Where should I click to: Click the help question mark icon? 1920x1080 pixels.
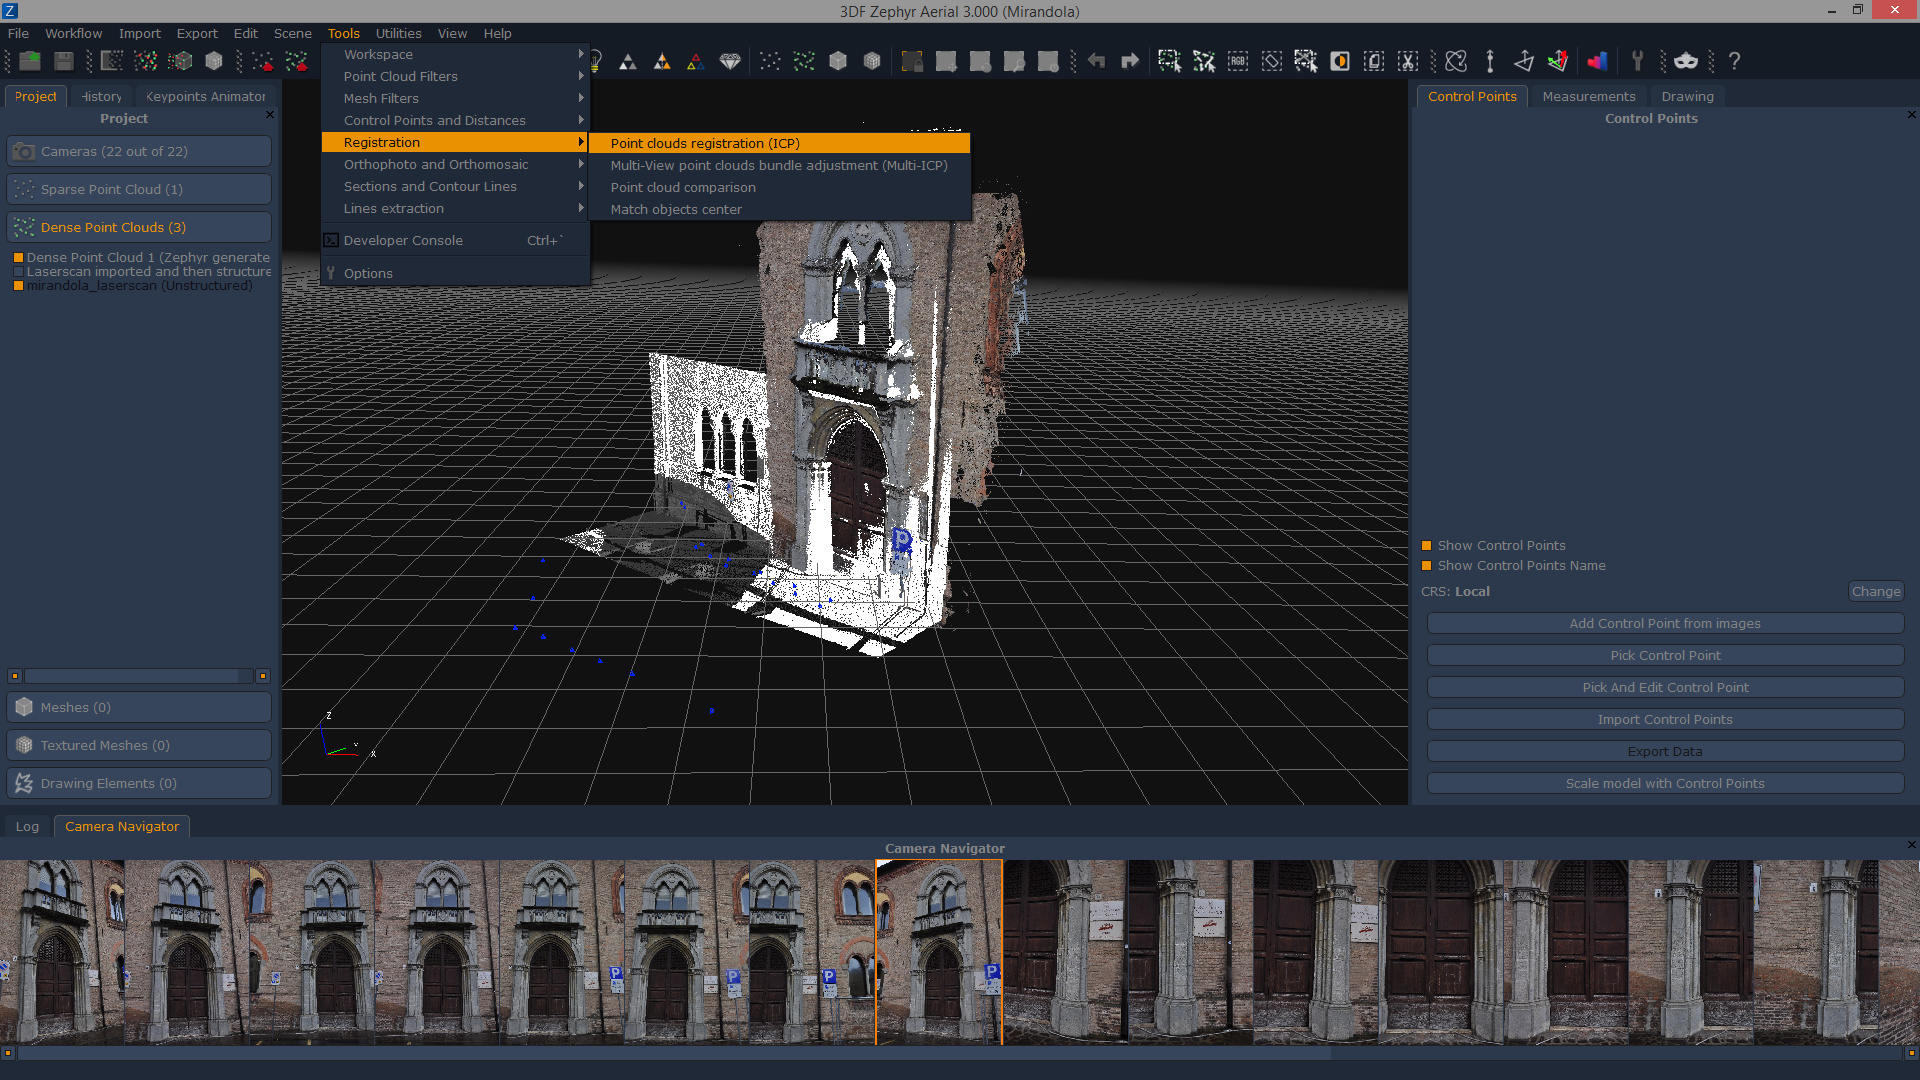tap(1734, 61)
